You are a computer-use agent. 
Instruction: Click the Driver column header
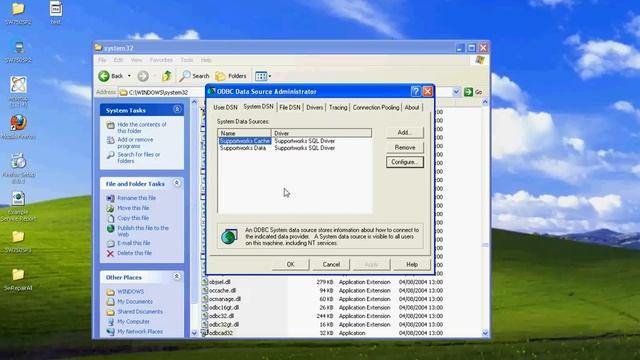pos(322,133)
